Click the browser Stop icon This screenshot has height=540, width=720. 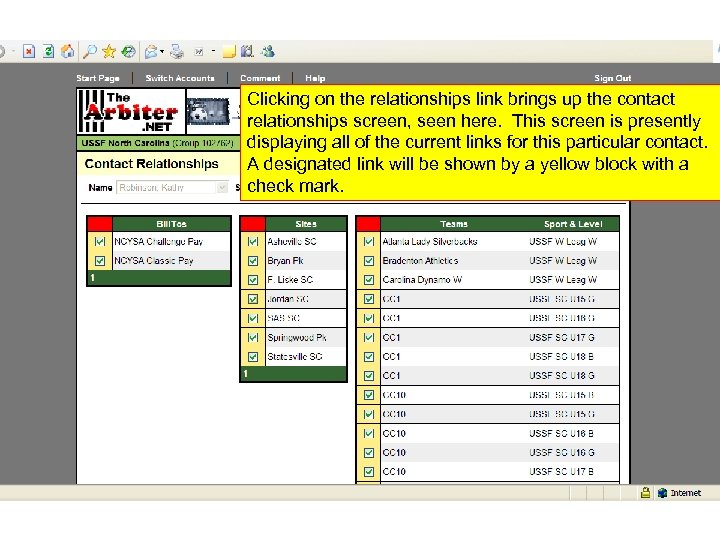point(29,51)
